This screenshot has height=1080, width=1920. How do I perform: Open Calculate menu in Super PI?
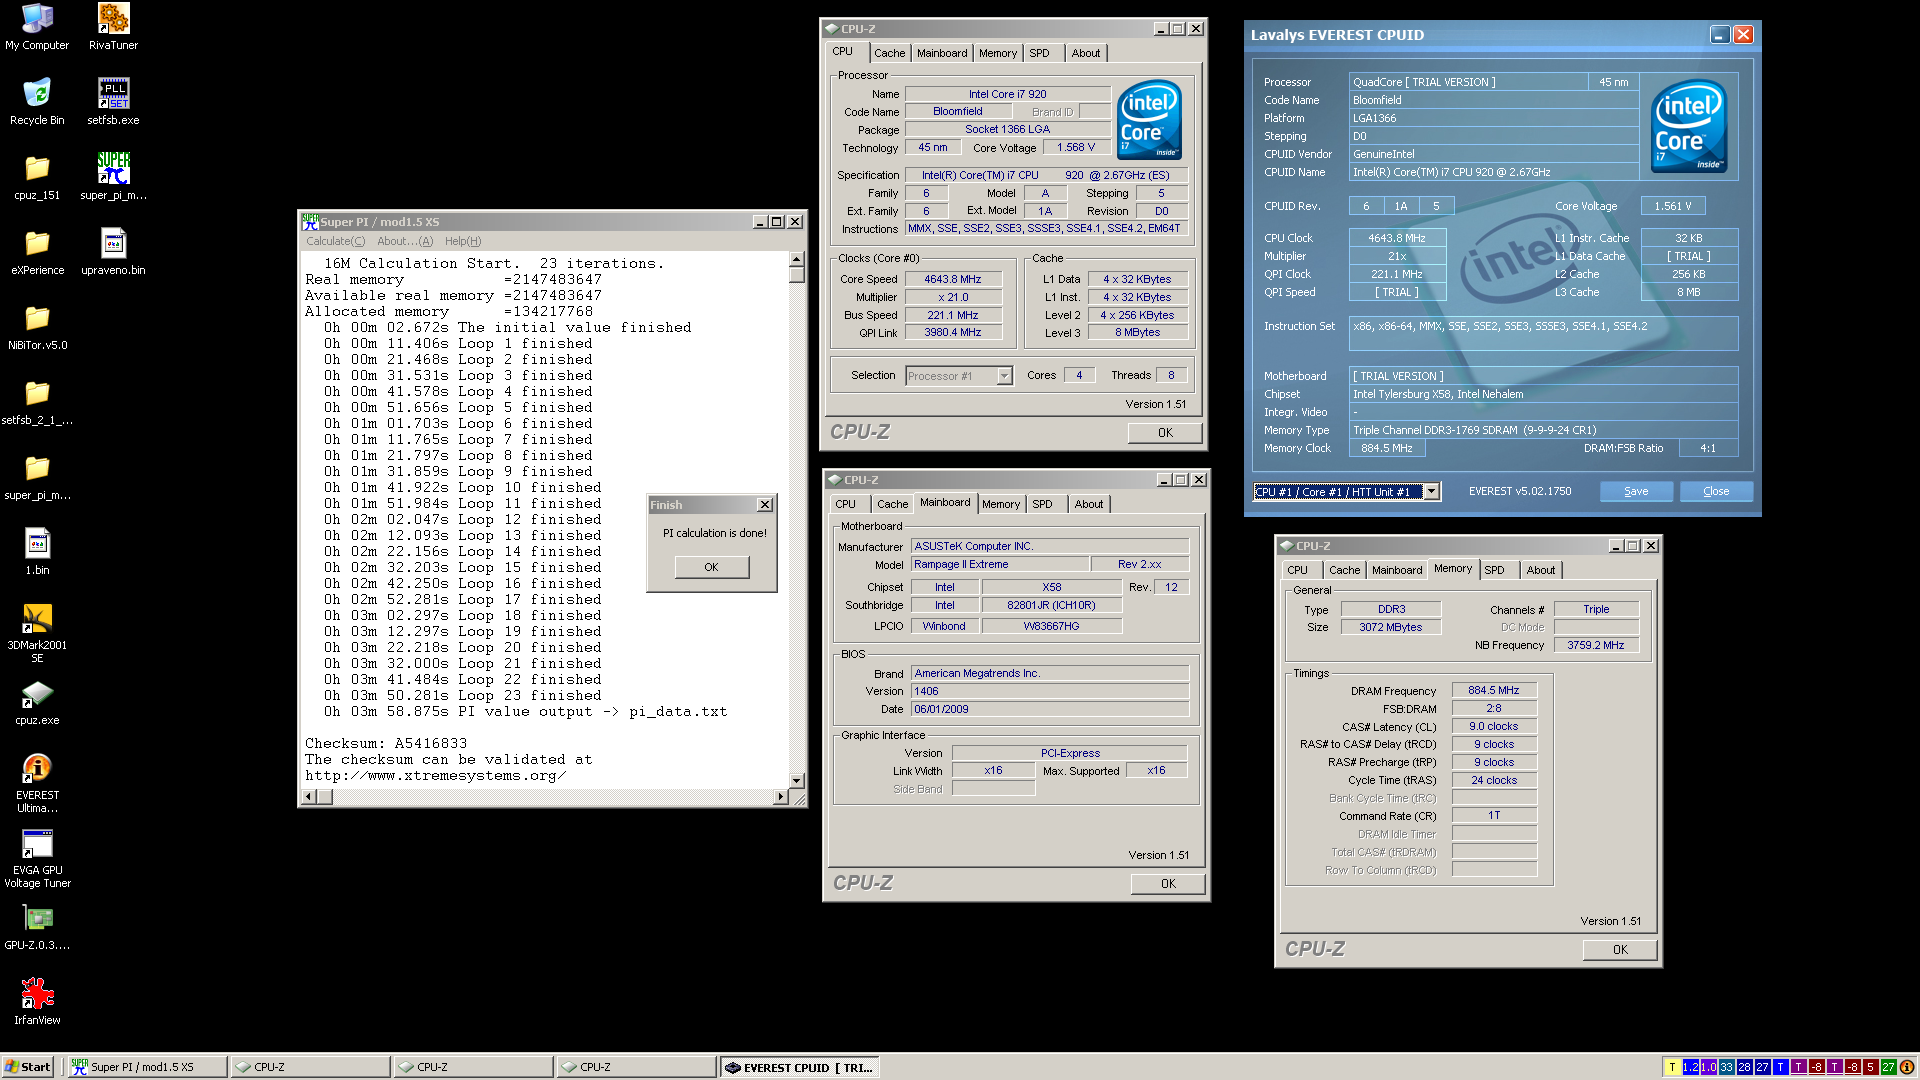click(335, 241)
